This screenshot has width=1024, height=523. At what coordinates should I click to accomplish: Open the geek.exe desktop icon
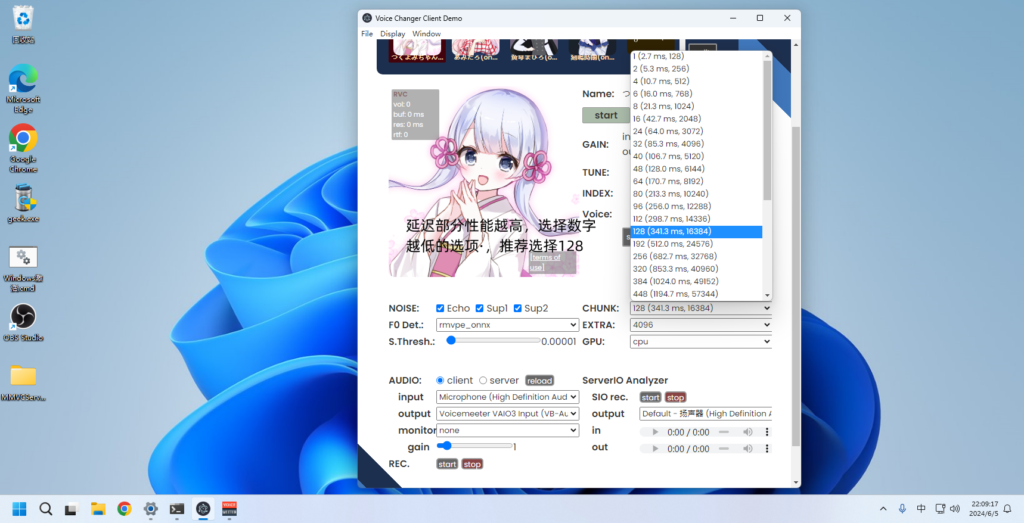pyautogui.click(x=23, y=203)
